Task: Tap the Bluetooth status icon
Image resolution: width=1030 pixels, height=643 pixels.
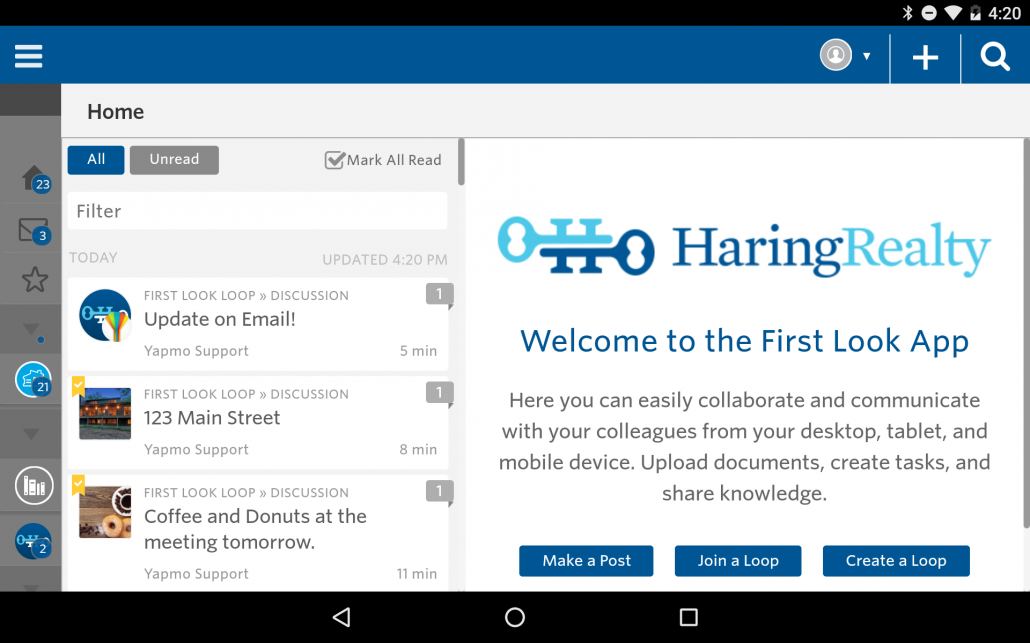Action: point(908,12)
